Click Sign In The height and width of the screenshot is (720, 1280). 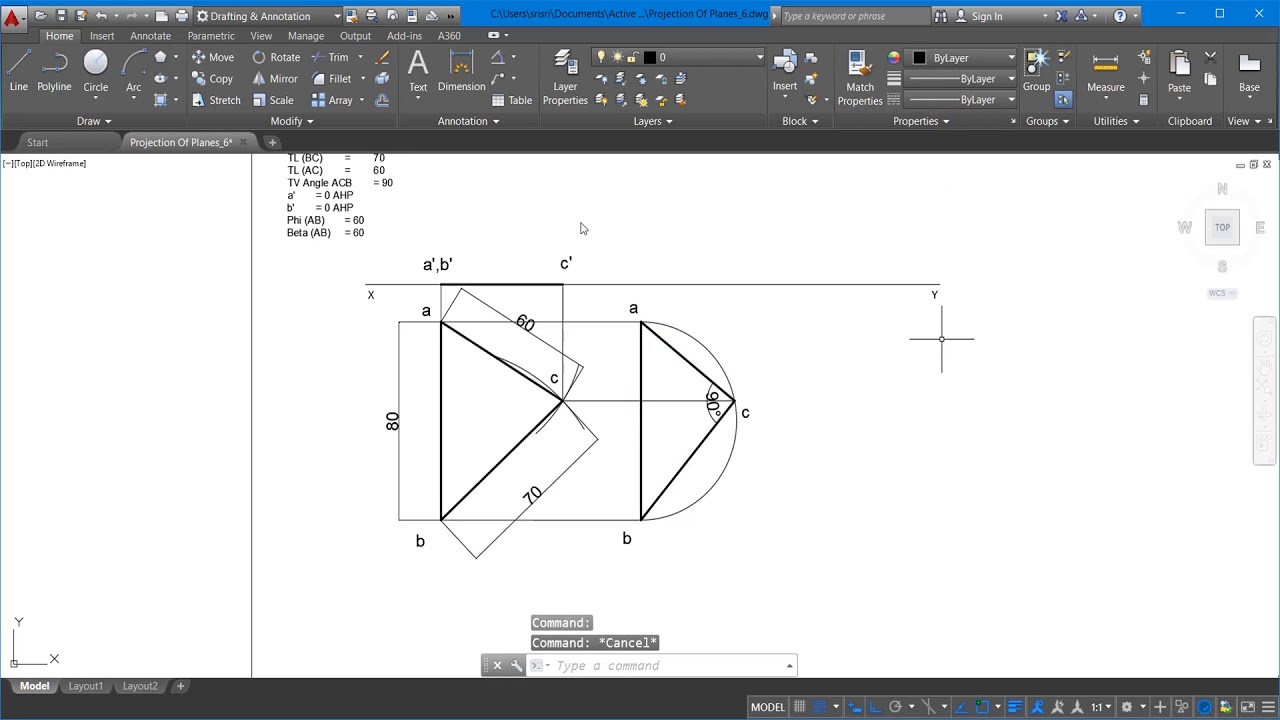[x=986, y=16]
